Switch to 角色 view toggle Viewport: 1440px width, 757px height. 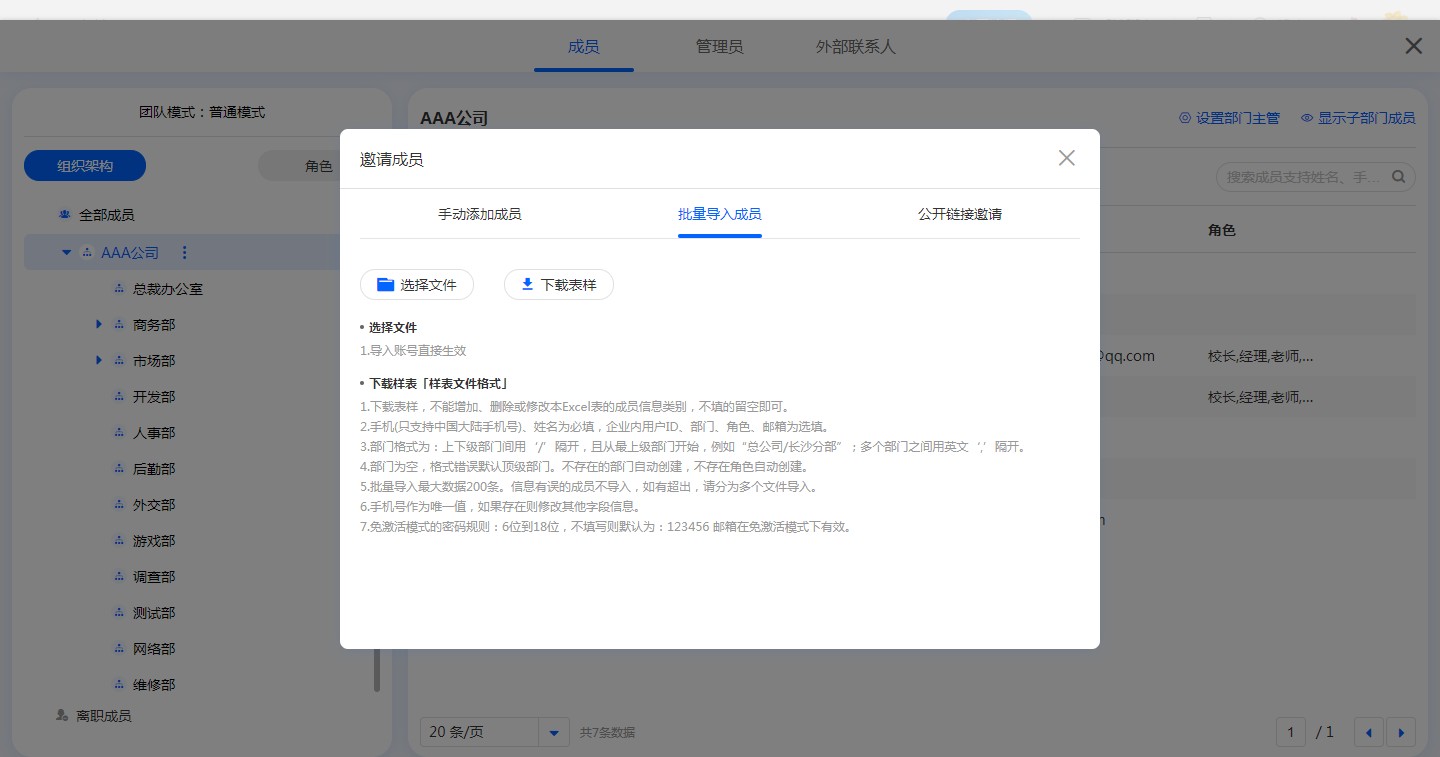(318, 166)
